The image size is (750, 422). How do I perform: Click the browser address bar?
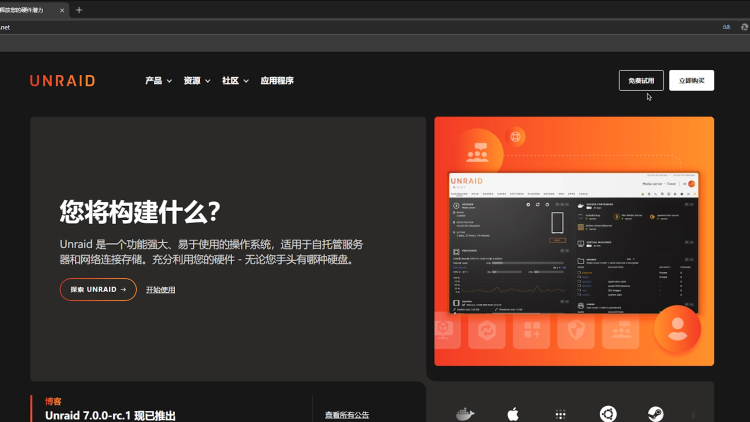pyautogui.click(x=359, y=27)
